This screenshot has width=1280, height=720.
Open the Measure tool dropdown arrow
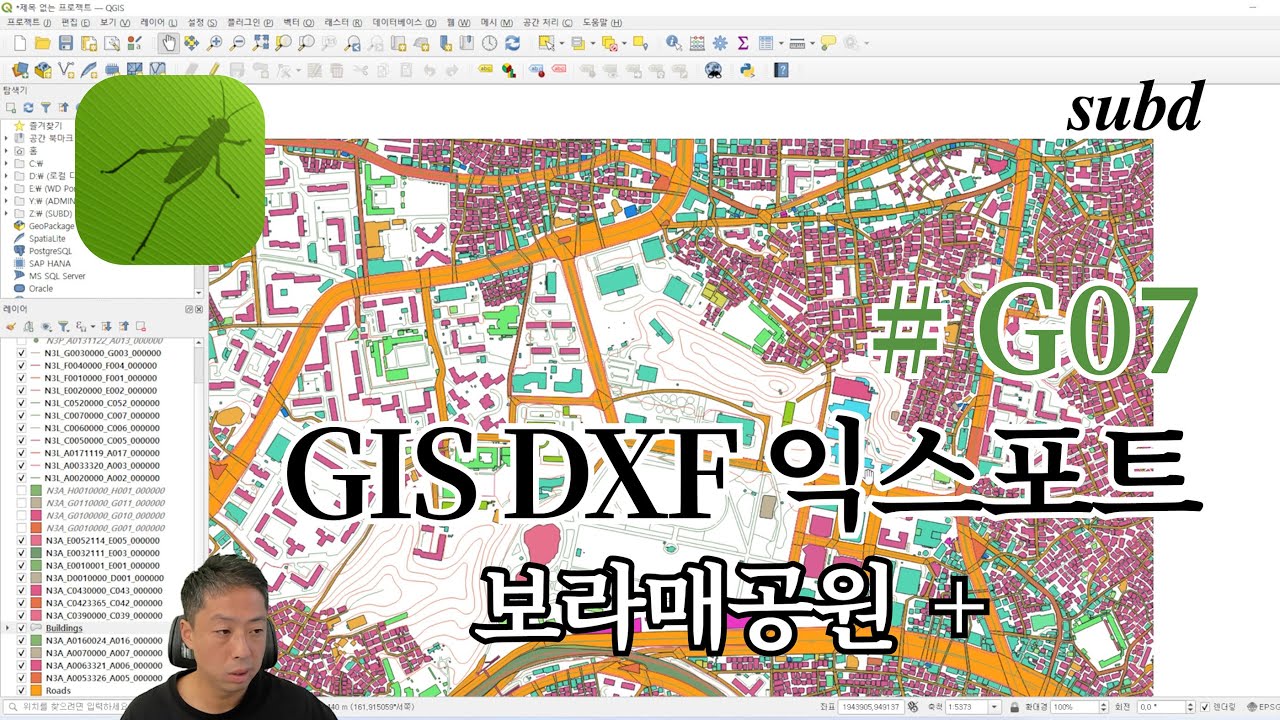(x=811, y=43)
